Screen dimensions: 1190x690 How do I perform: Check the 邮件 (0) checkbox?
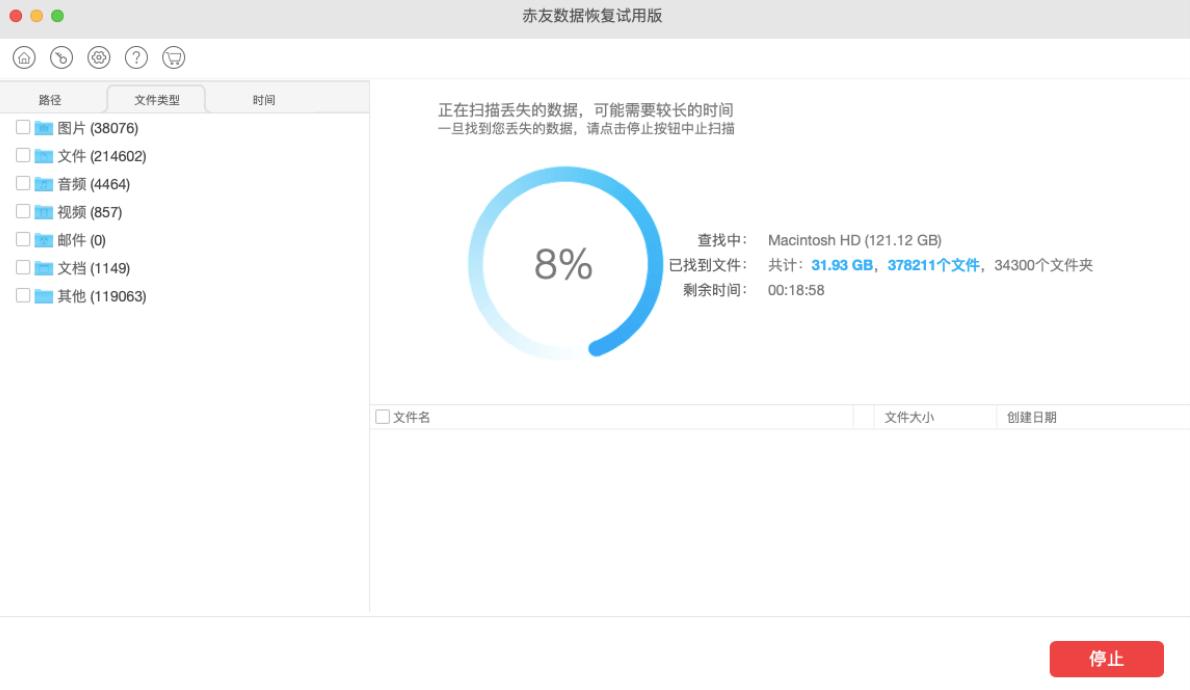(23, 240)
